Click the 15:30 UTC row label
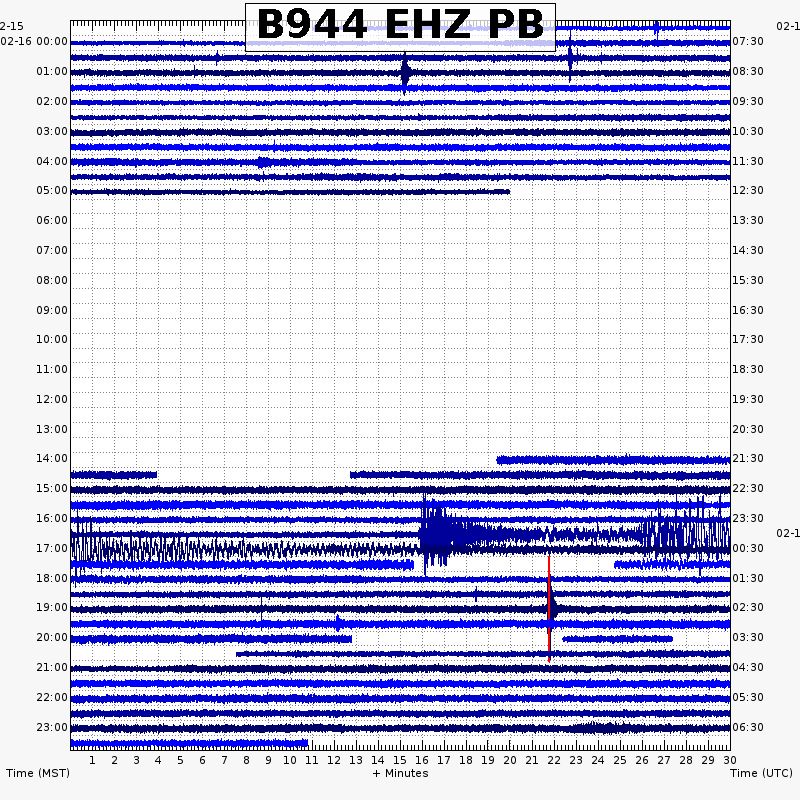 coord(748,280)
